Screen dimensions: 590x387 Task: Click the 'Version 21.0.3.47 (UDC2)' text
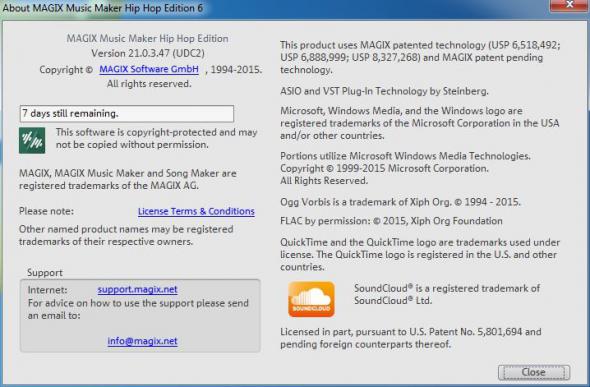[x=148, y=53]
